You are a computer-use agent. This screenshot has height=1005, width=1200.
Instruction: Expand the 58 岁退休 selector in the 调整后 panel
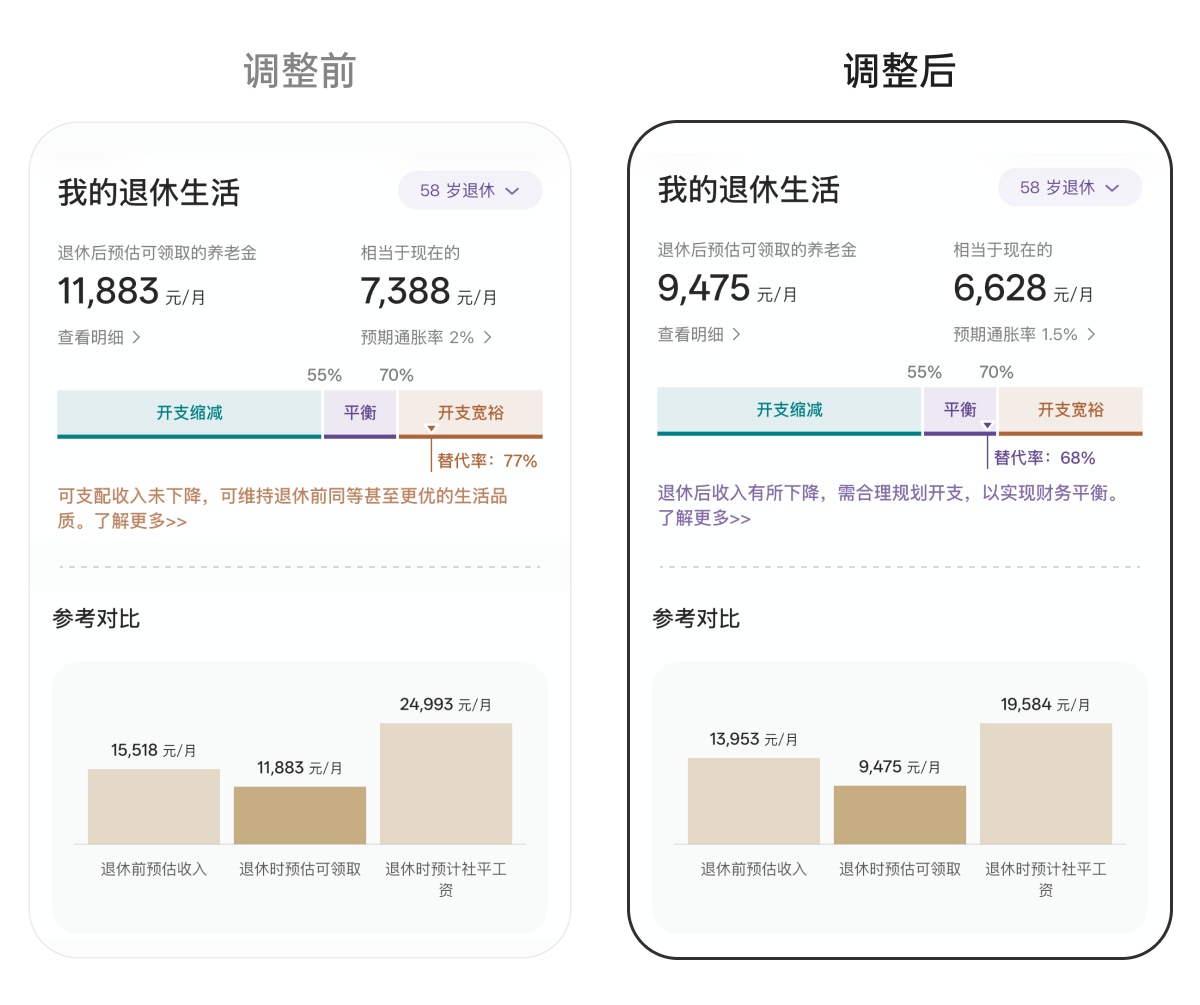tap(1069, 188)
